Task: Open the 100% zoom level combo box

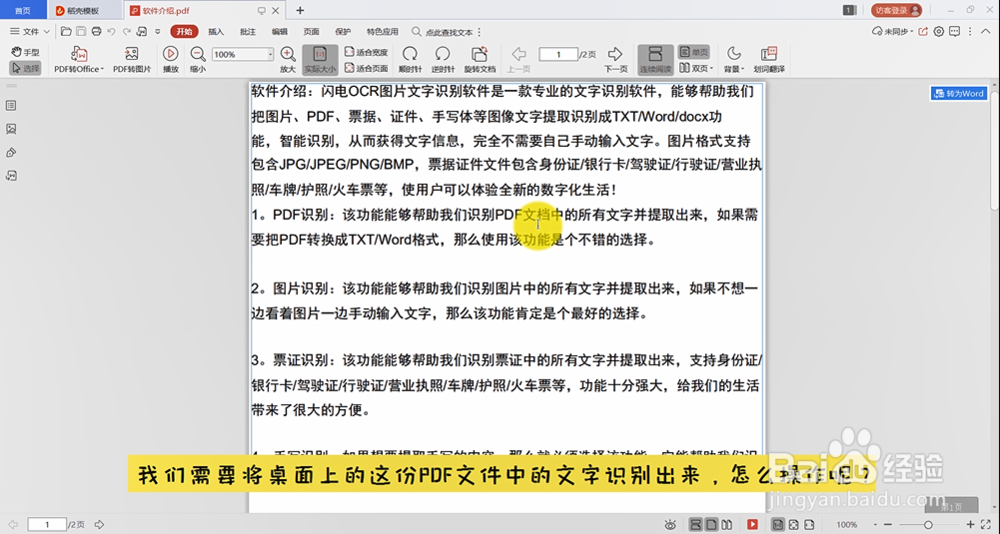Action: tap(243, 55)
